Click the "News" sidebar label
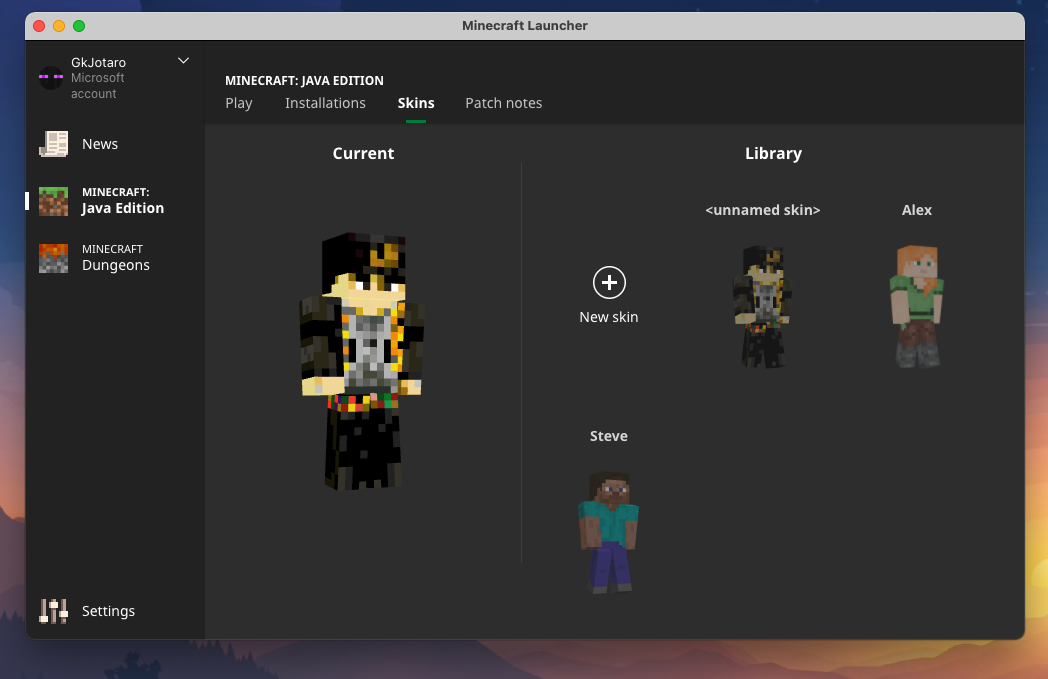The height and width of the screenshot is (679, 1048). (100, 144)
